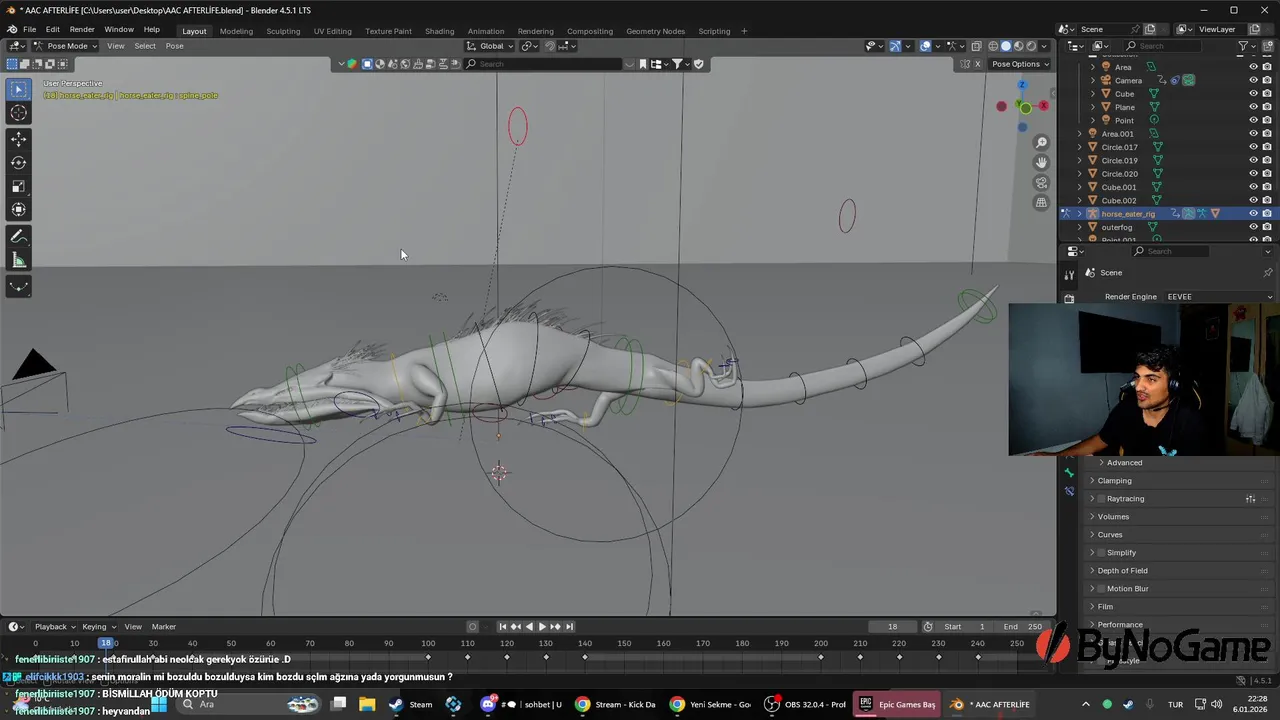Select wireframe viewport shading
Screen dimensions: 1280x720
click(992, 46)
